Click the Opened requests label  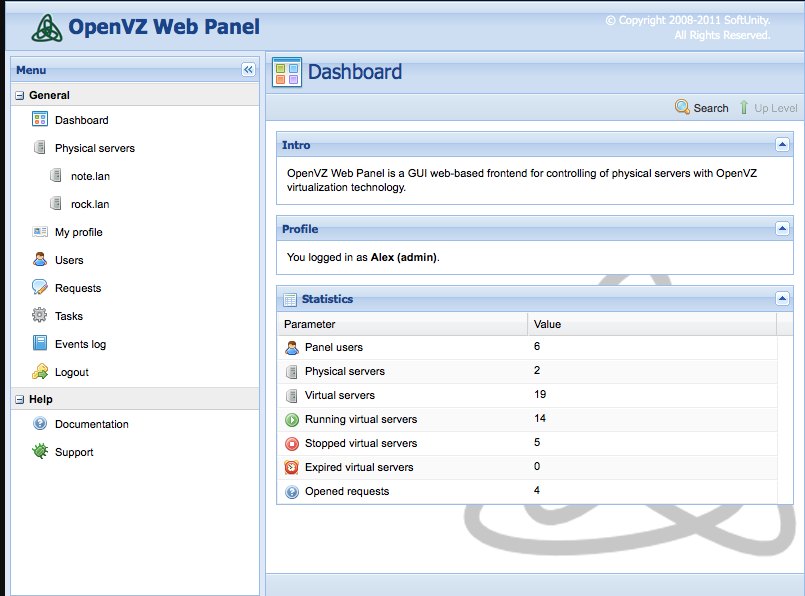point(347,492)
